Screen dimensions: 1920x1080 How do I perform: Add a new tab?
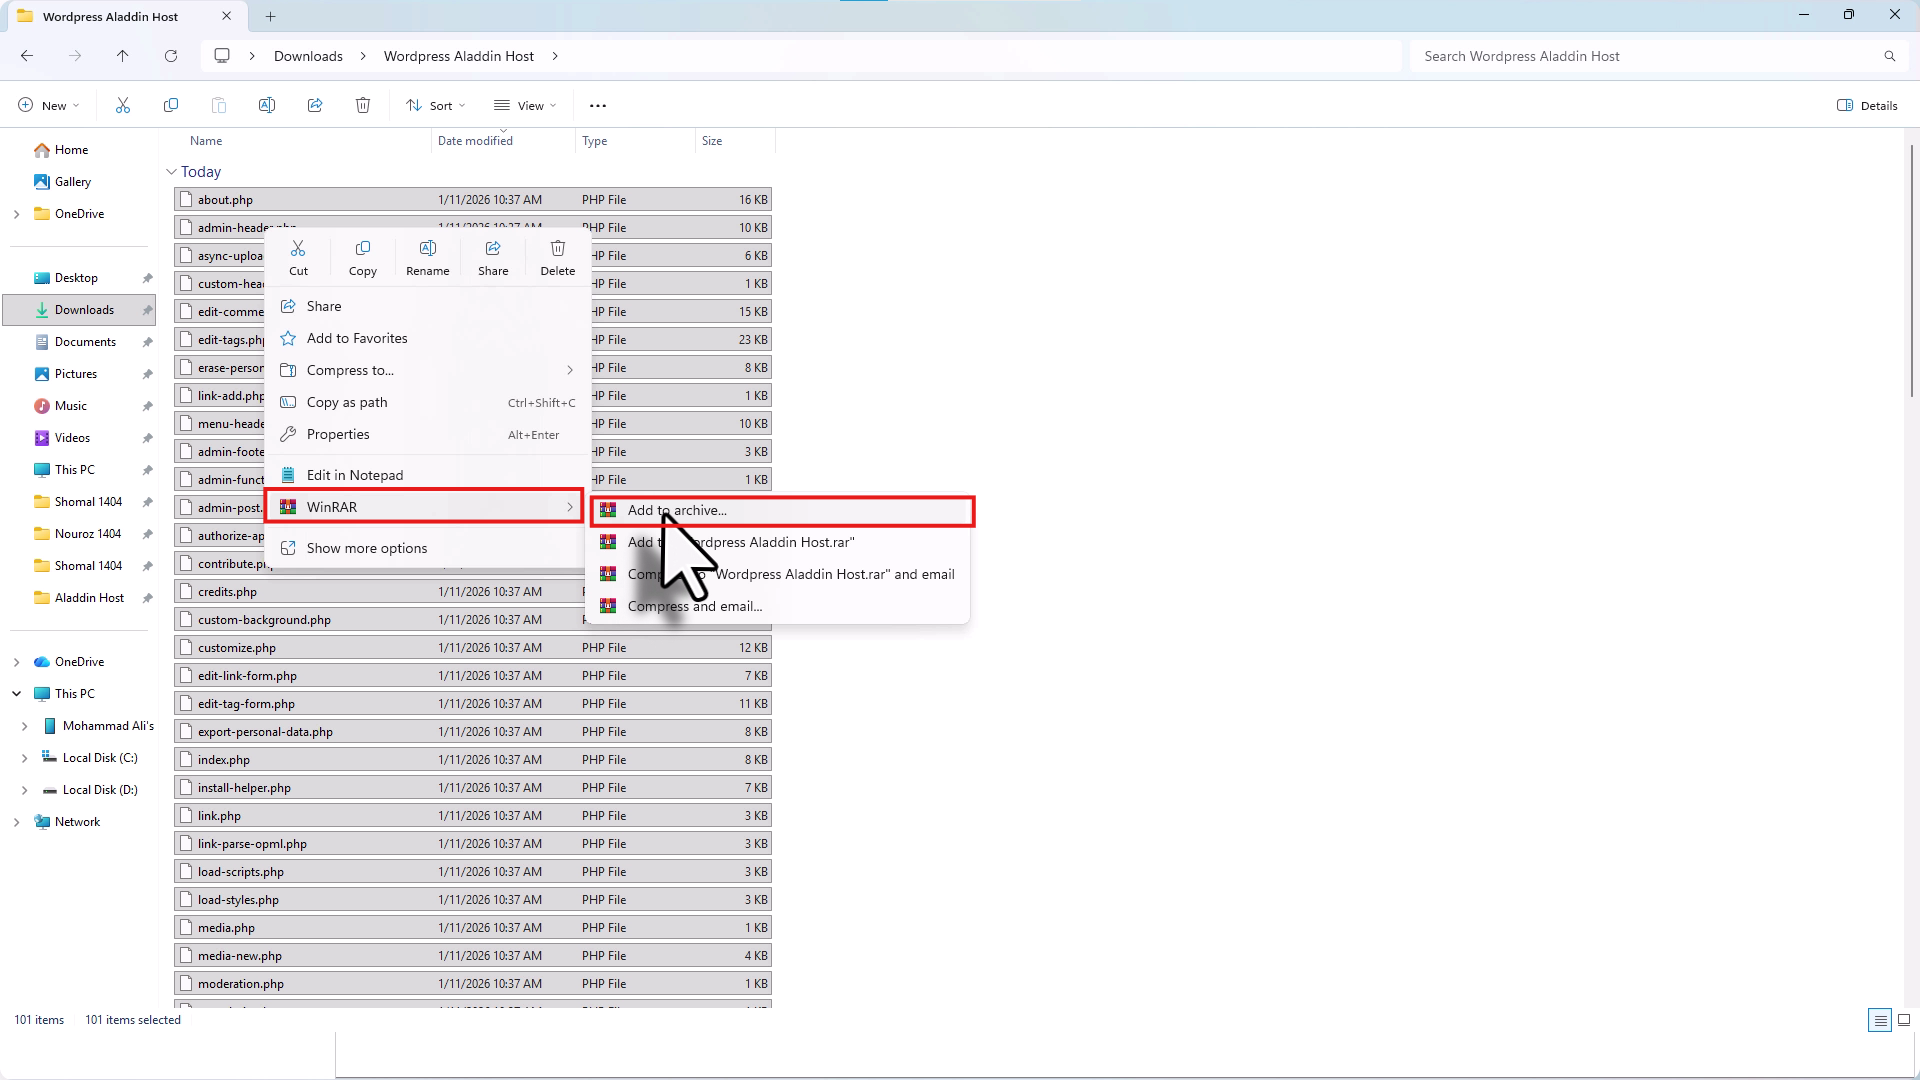pos(270,16)
